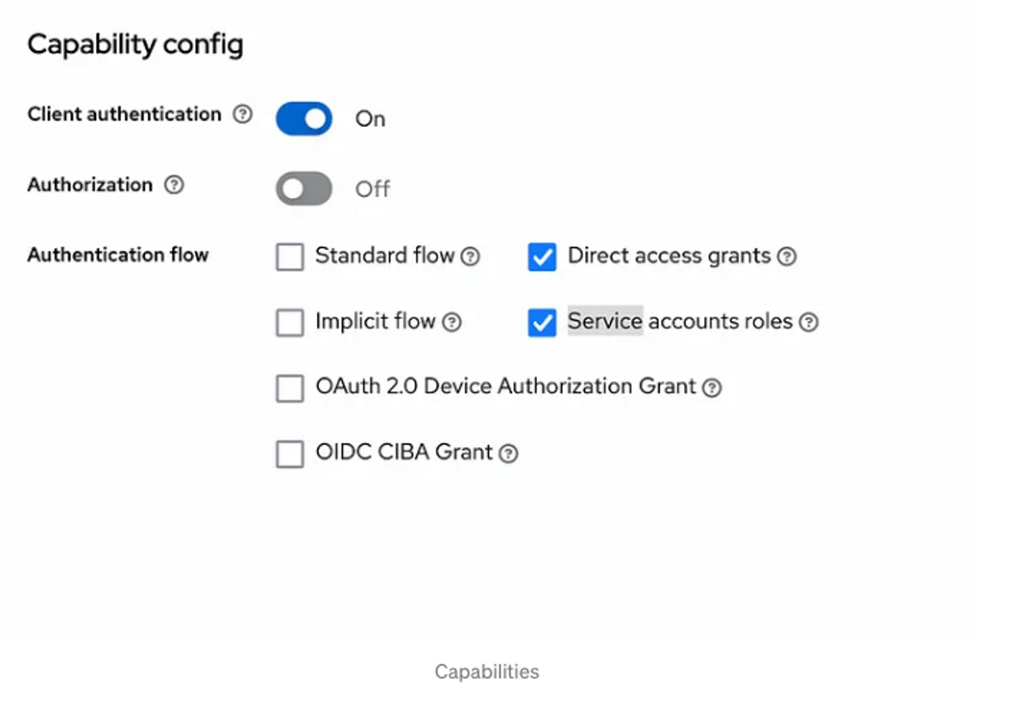
Task: Open the Client authentication help tooltip icon
Action: click(x=243, y=114)
